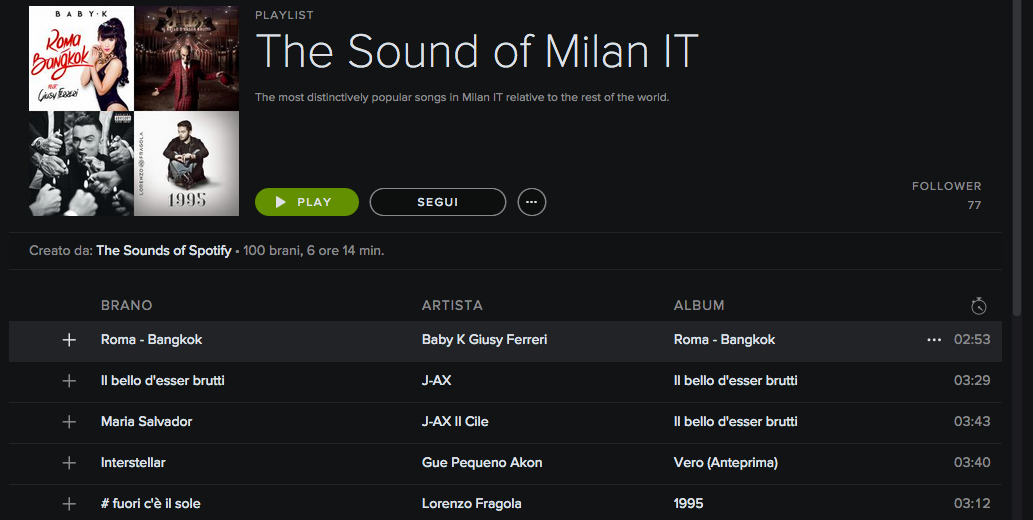Viewport: 1033px width, 520px height.
Task: Open playlist more options ellipsis button
Action: [x=532, y=202]
